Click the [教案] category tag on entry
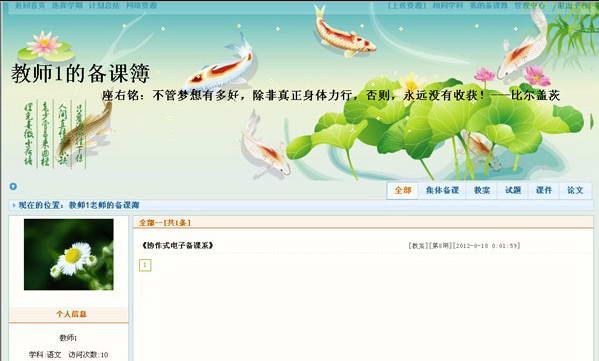Viewport: 599px width, 361px height. (418, 246)
